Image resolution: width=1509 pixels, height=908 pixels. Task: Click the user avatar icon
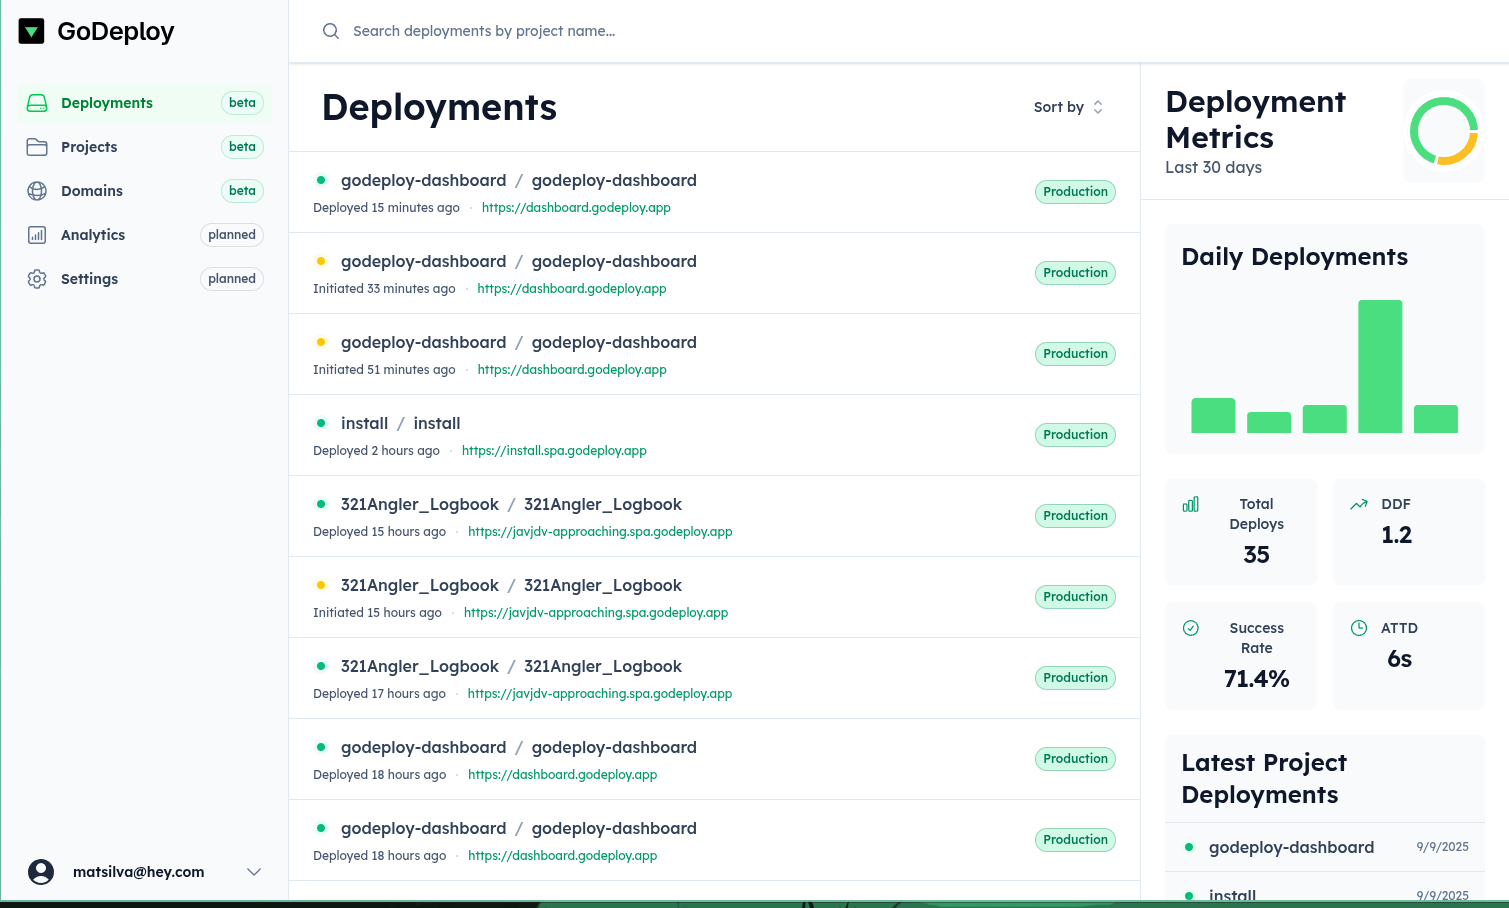(x=41, y=872)
